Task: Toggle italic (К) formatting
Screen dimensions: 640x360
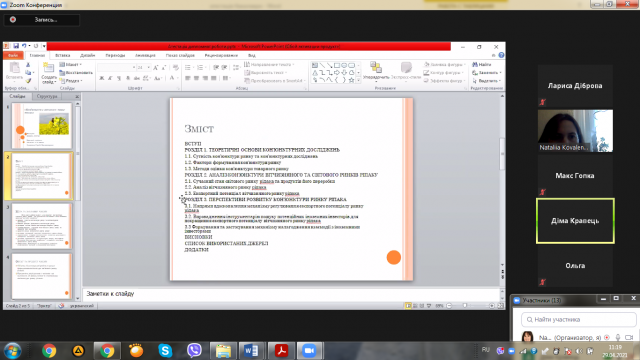Action: pos(110,78)
